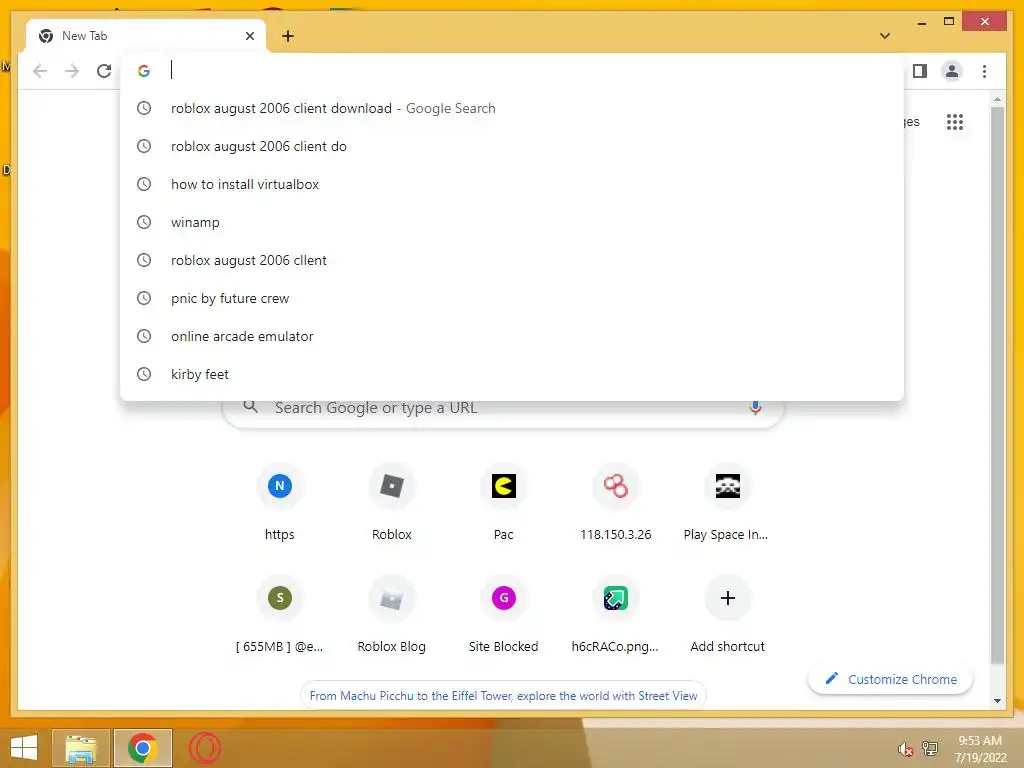Open the [ 655MB ] @e... shortcut
The height and width of the screenshot is (768, 1024).
[280, 615]
